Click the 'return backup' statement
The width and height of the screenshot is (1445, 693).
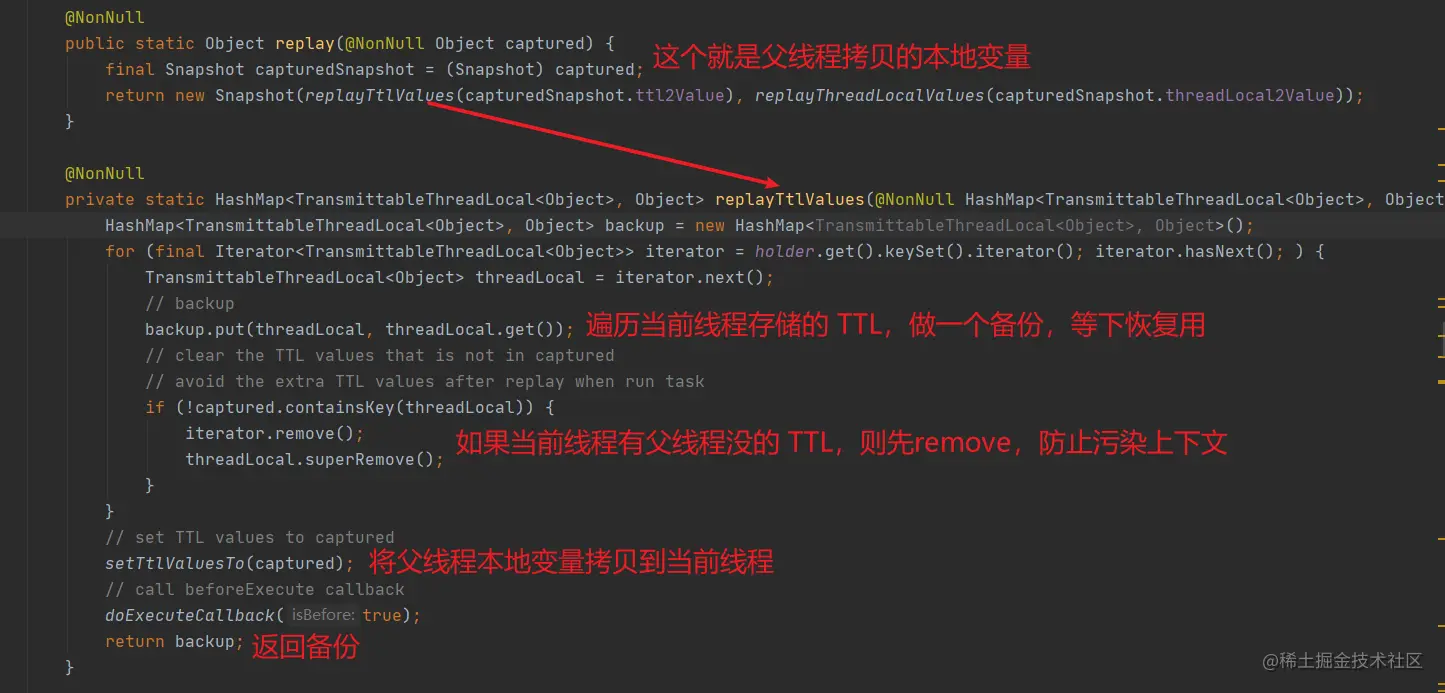[x=174, y=641]
